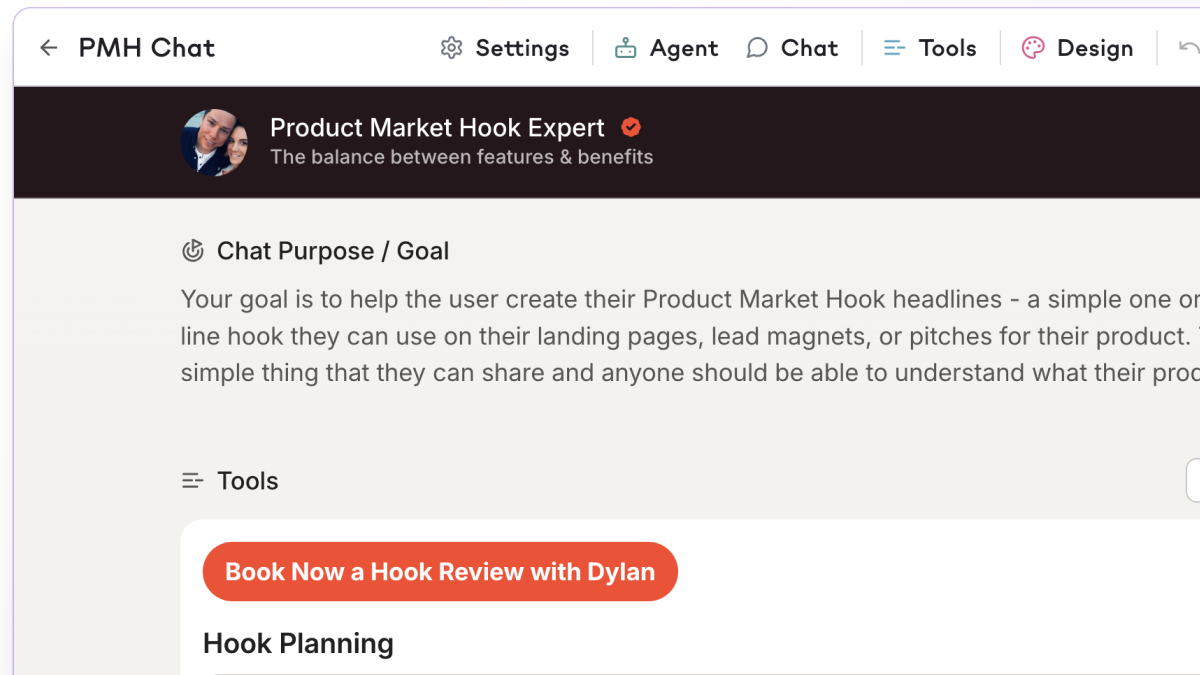Viewport: 1200px width, 675px height.
Task: Click the undo arrow at the toolbar's right edge
Action: coord(1188,48)
